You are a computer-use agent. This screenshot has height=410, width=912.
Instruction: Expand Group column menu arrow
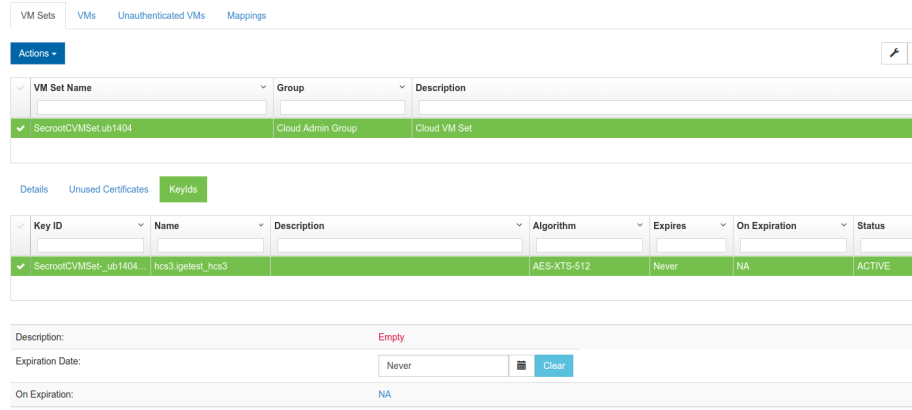pos(402,87)
